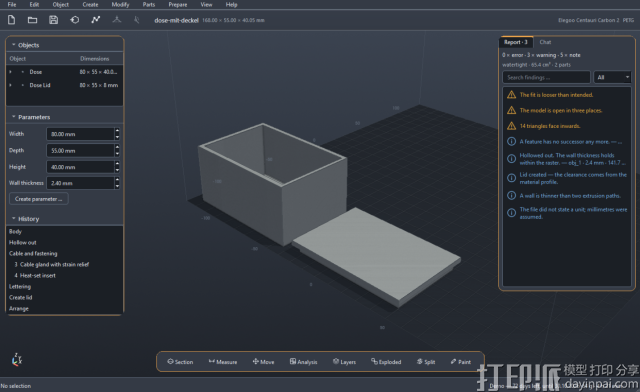Click warning icon for 'model is open' finding

[511, 110]
